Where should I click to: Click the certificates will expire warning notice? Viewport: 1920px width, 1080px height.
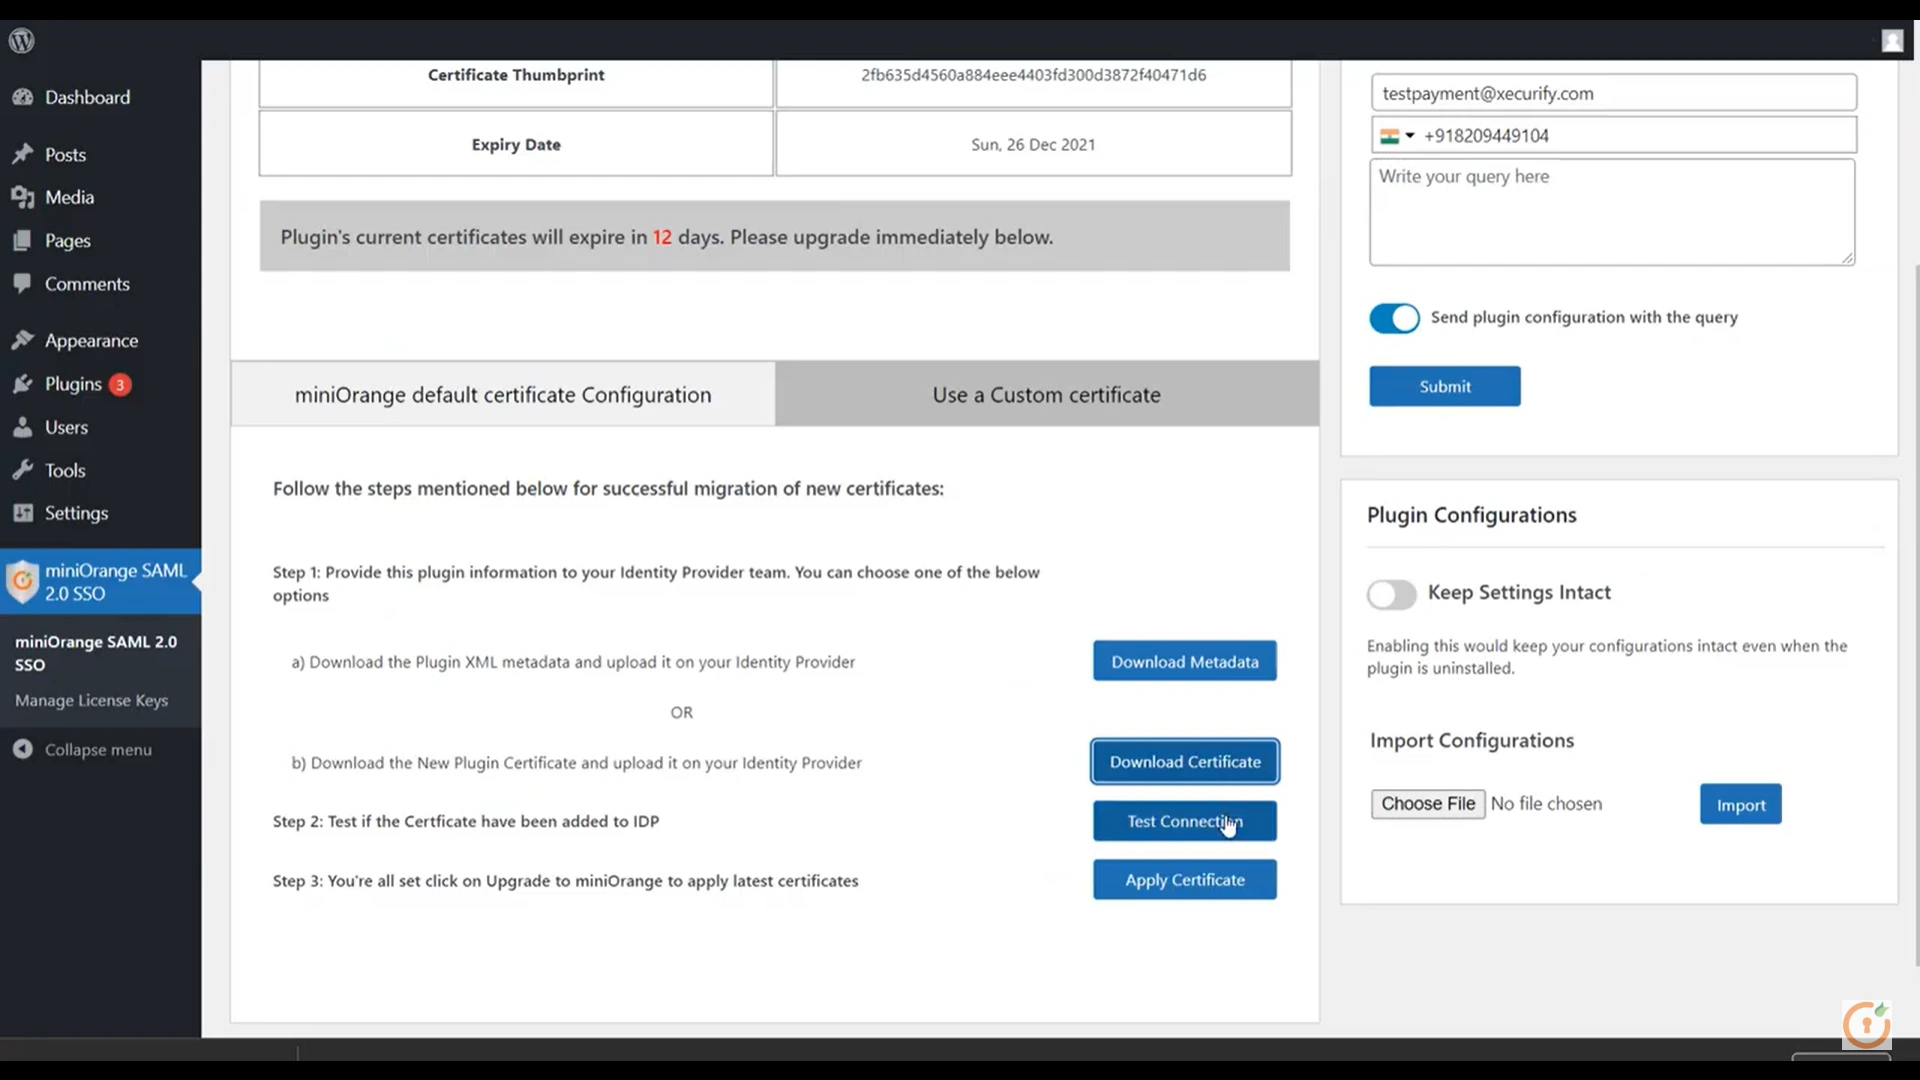click(x=775, y=236)
